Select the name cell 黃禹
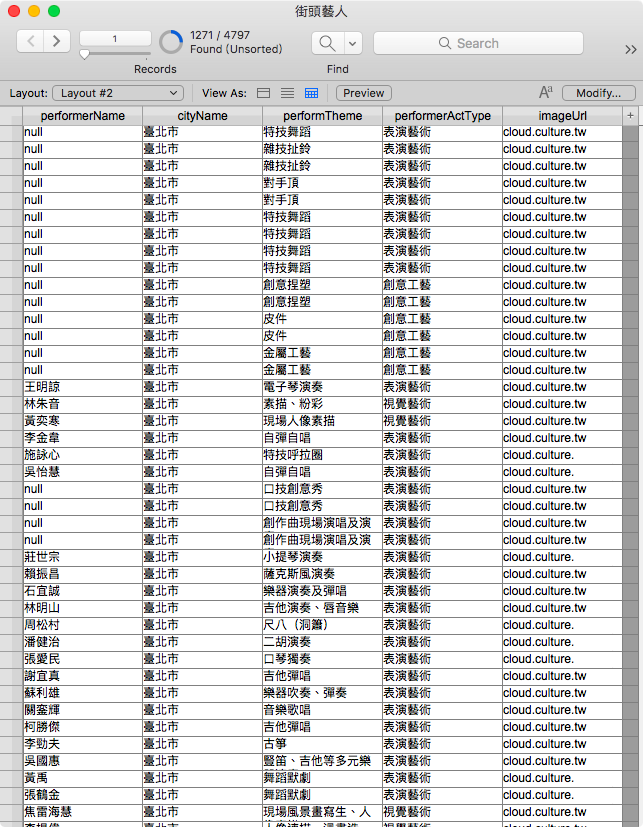This screenshot has width=643, height=827. tap(83, 778)
